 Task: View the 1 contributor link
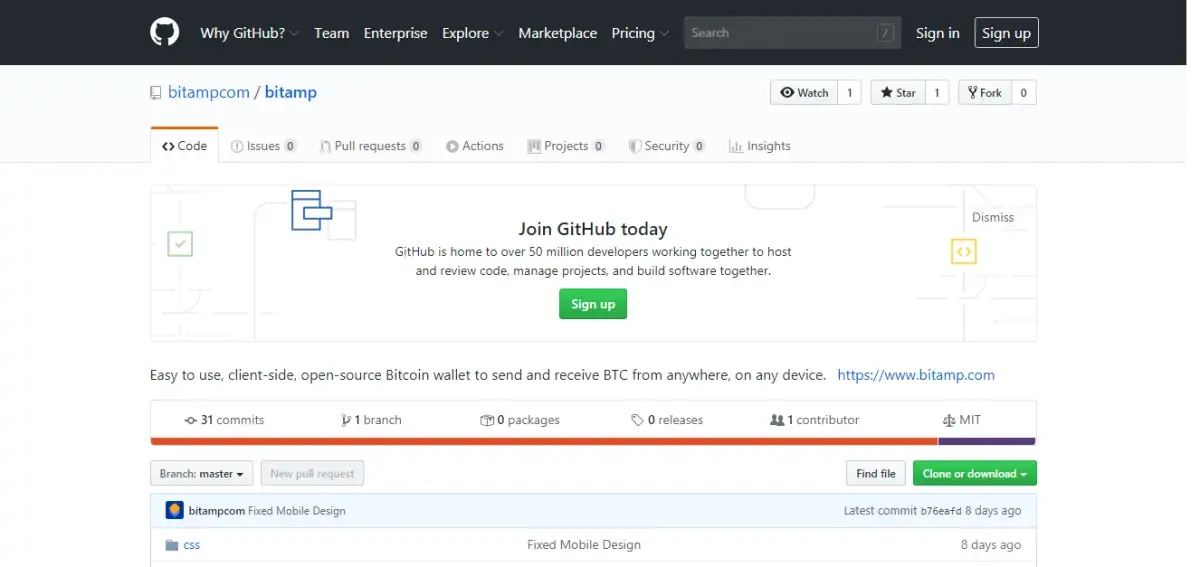(814, 420)
